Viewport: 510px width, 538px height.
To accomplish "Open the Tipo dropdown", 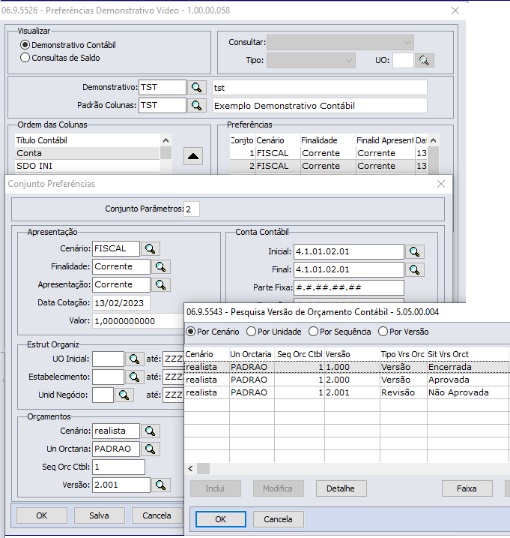I will click(x=311, y=60).
